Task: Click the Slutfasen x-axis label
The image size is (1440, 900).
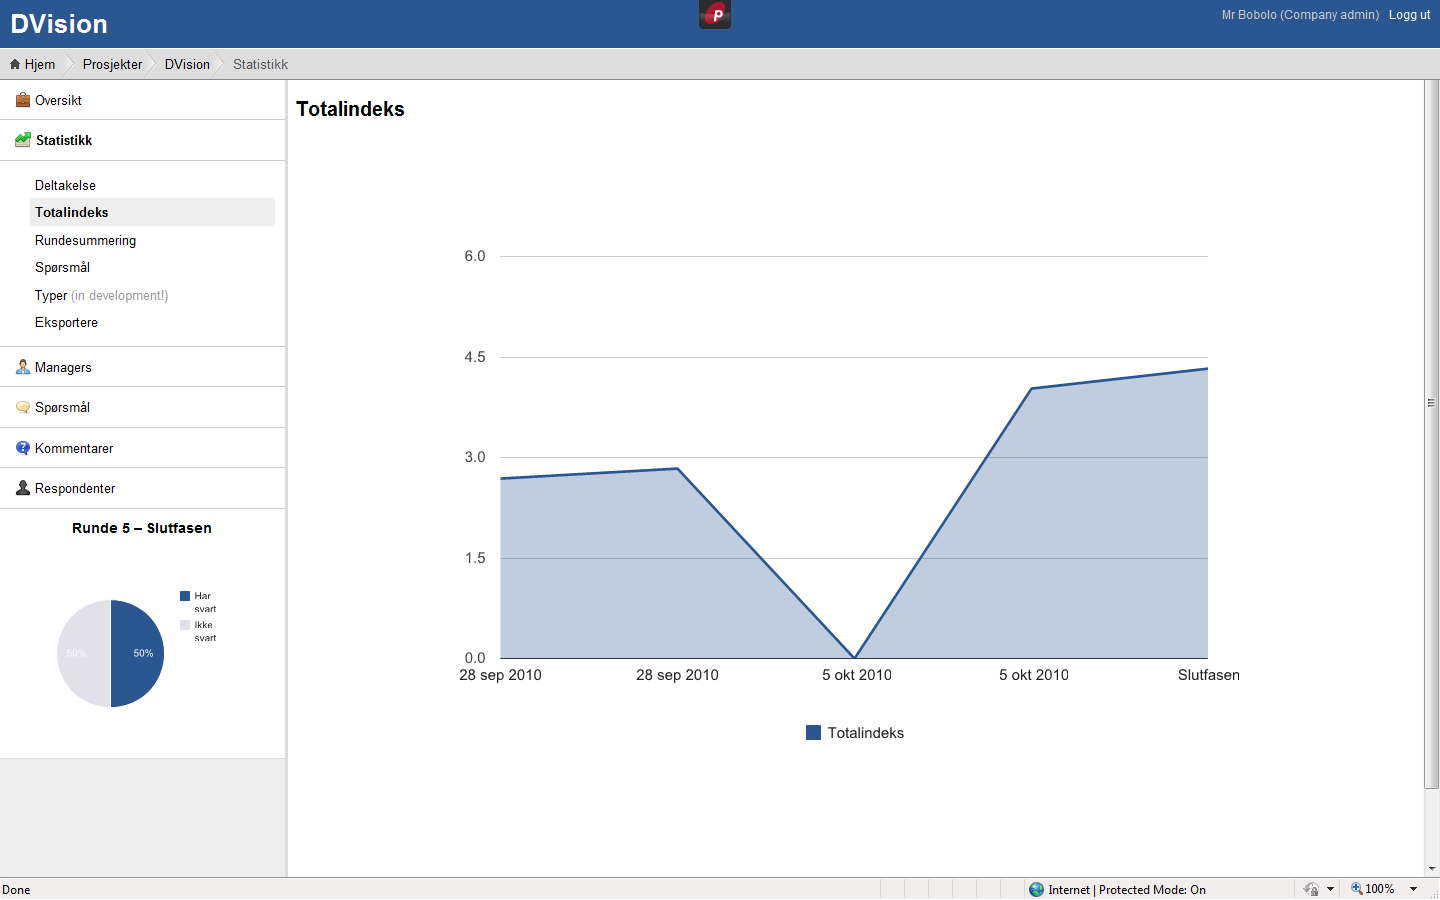Action: tap(1208, 675)
